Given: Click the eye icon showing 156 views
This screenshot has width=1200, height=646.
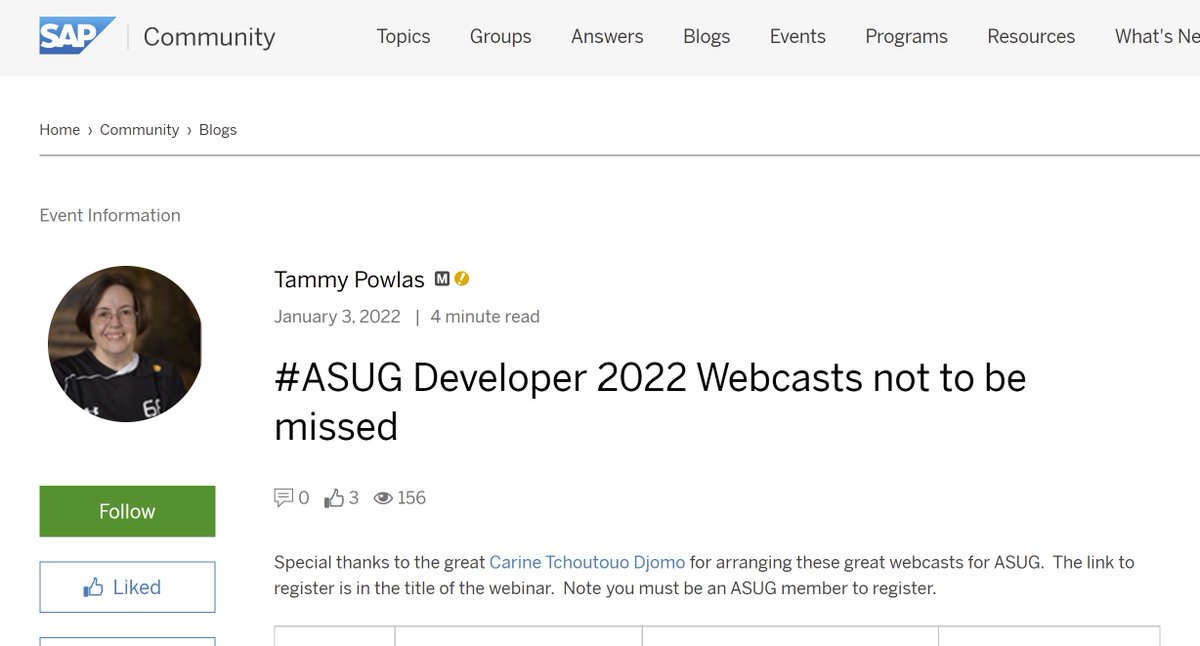Looking at the screenshot, I should pos(384,497).
